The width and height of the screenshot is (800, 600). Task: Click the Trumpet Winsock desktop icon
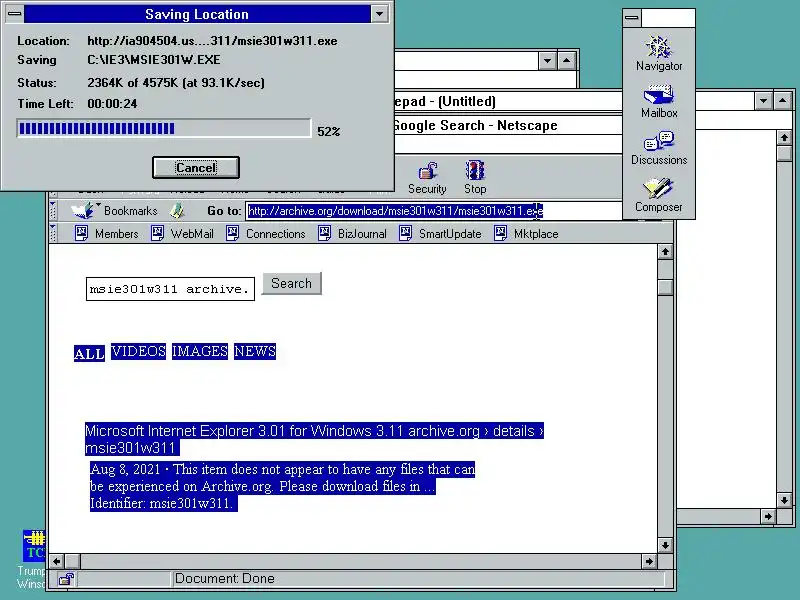tap(32, 560)
